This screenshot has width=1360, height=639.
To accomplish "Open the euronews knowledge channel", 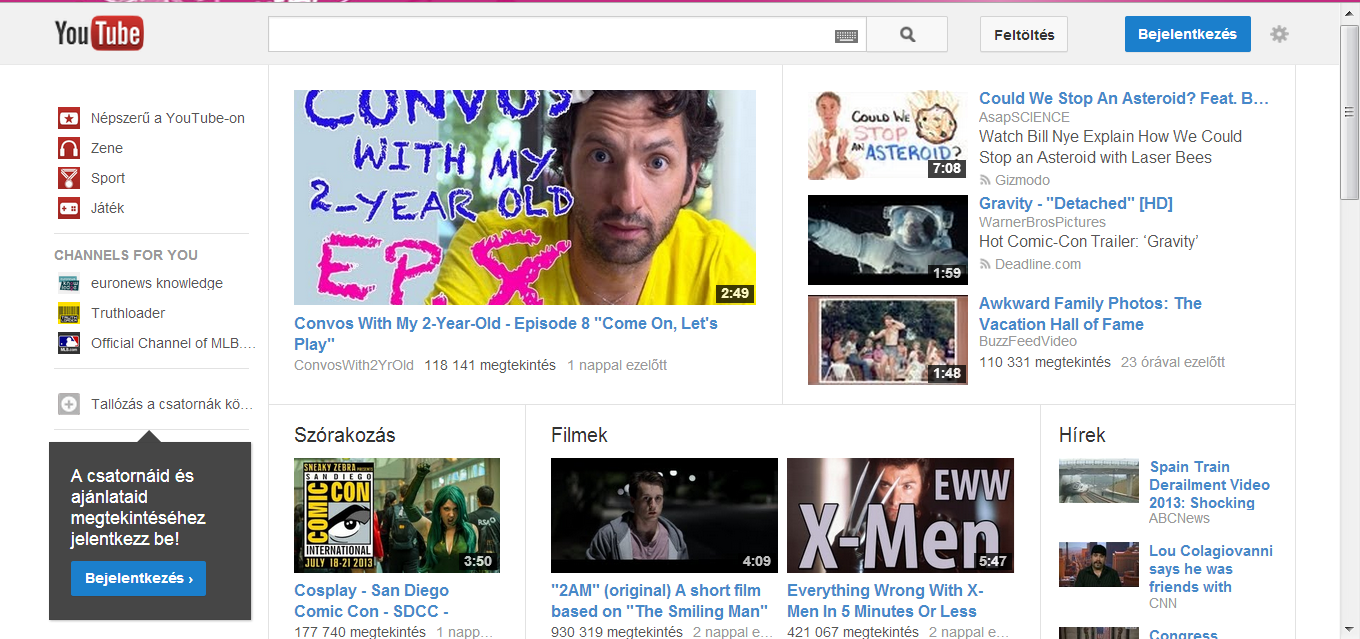I will tap(157, 283).
